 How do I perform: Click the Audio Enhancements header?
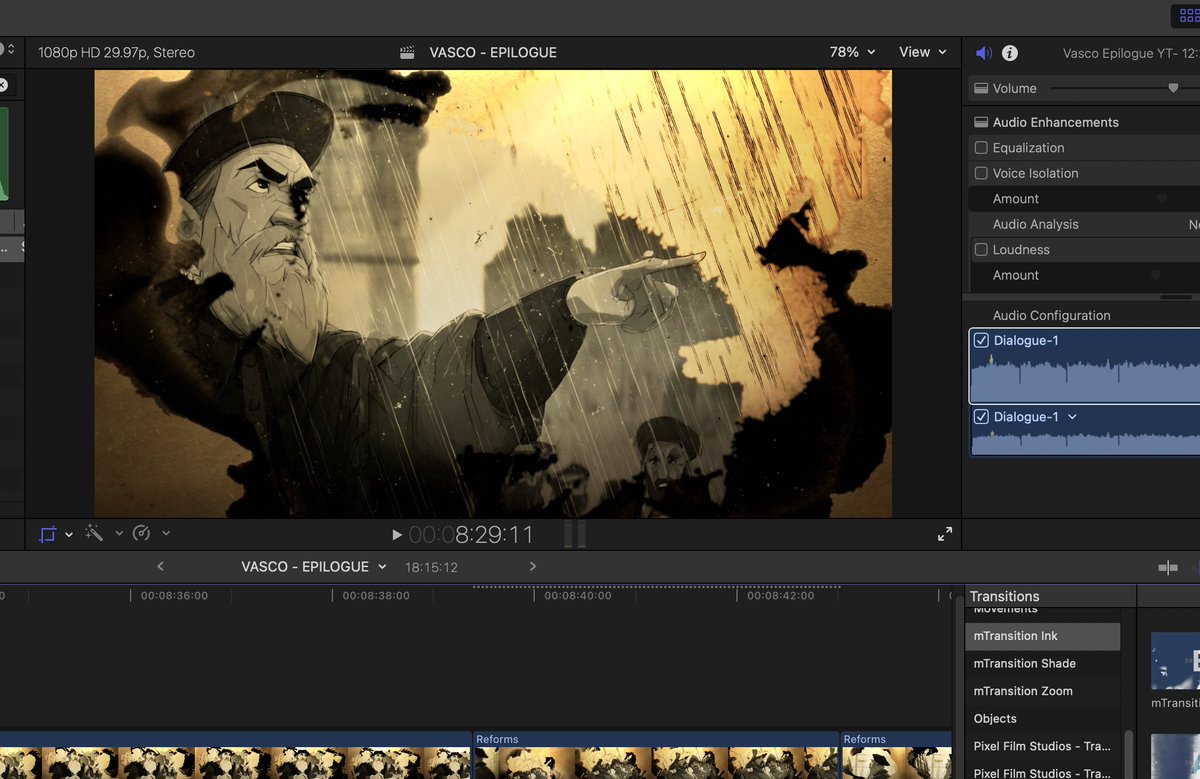point(1055,122)
